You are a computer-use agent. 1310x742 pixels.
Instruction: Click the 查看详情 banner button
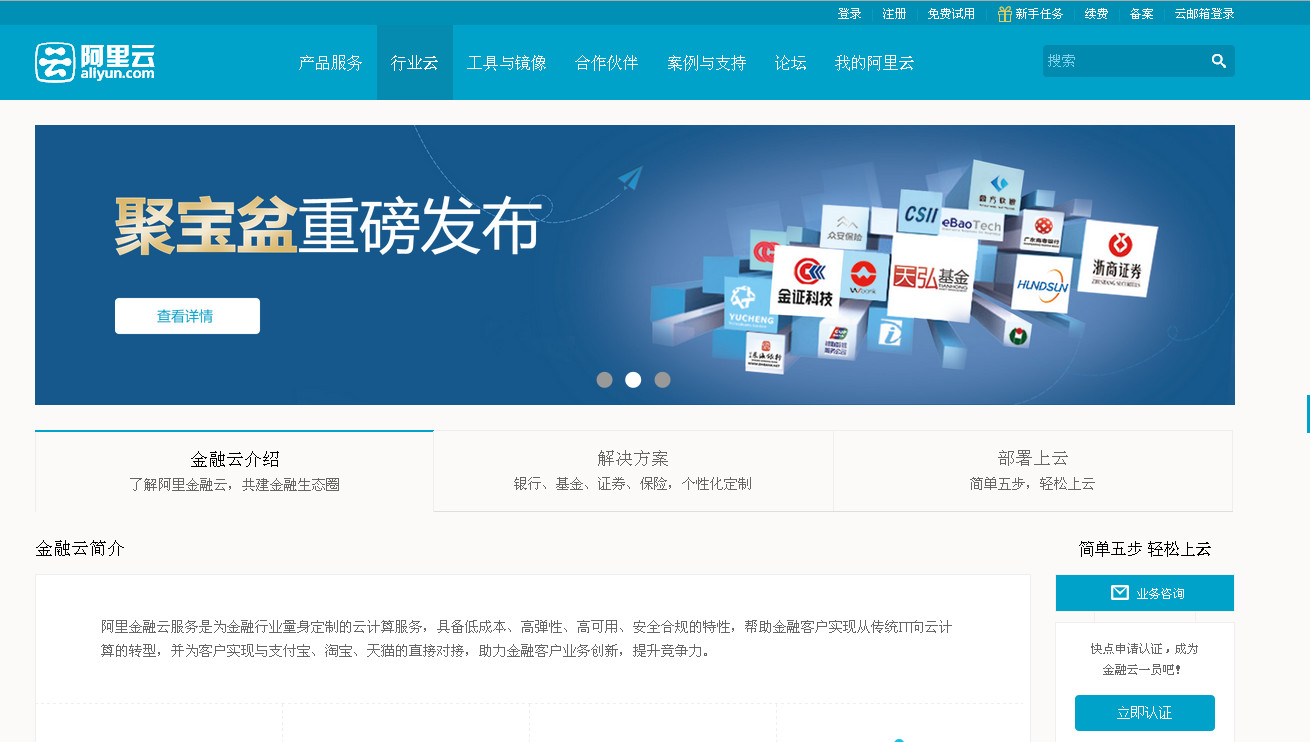[187, 316]
